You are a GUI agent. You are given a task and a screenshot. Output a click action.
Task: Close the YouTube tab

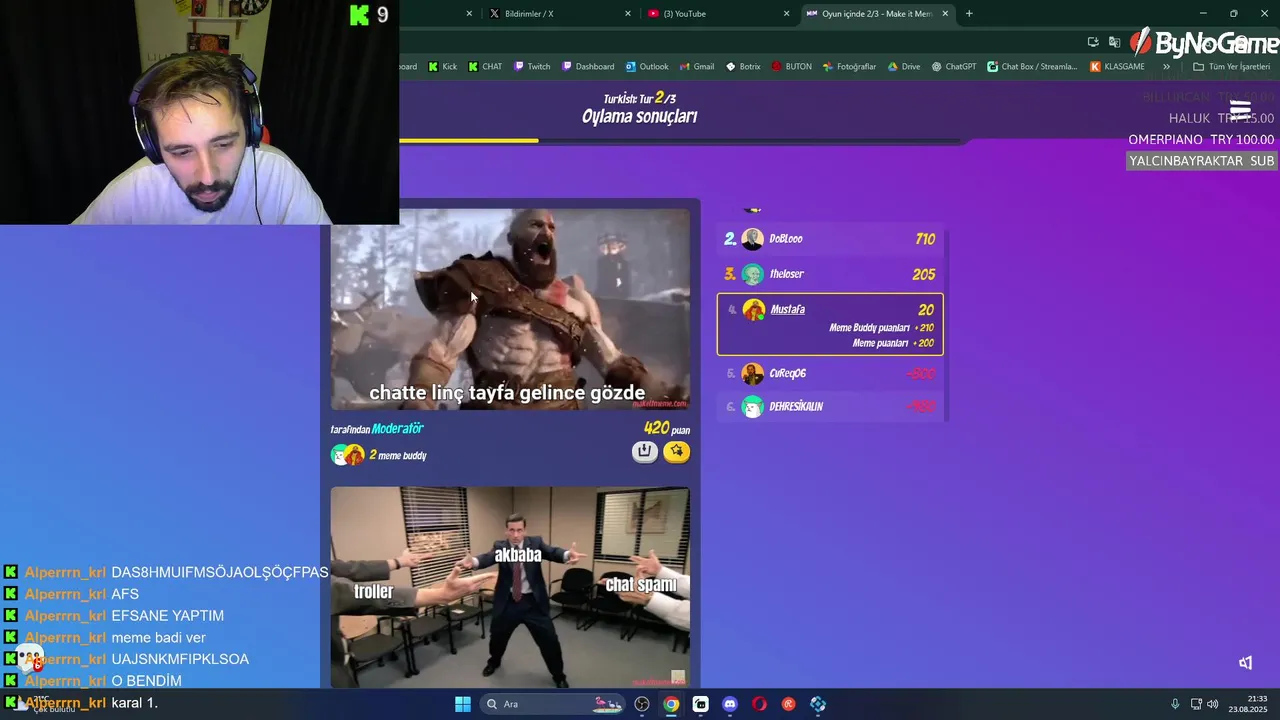tap(786, 14)
